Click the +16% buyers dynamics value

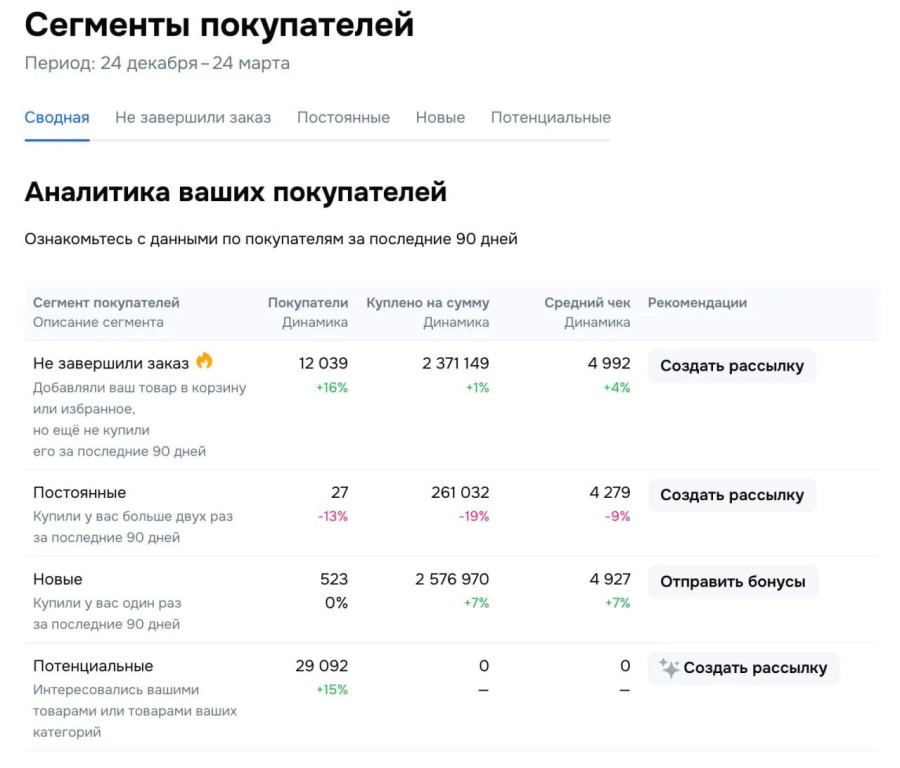pos(332,388)
